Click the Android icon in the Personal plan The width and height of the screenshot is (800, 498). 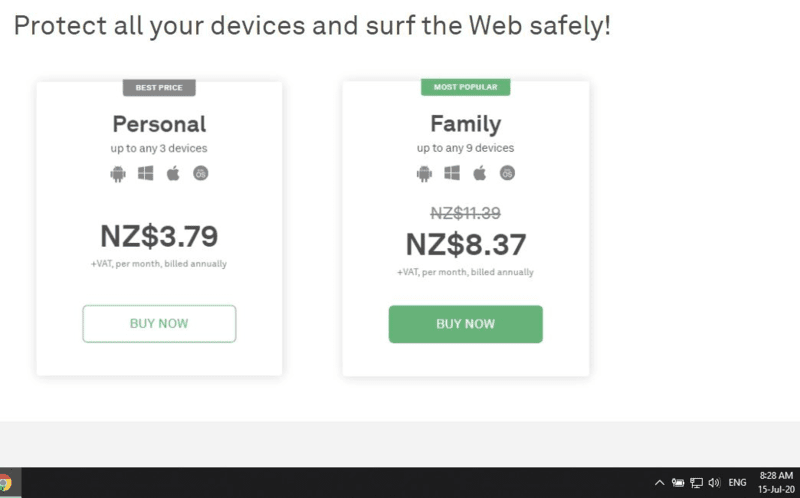(x=118, y=174)
